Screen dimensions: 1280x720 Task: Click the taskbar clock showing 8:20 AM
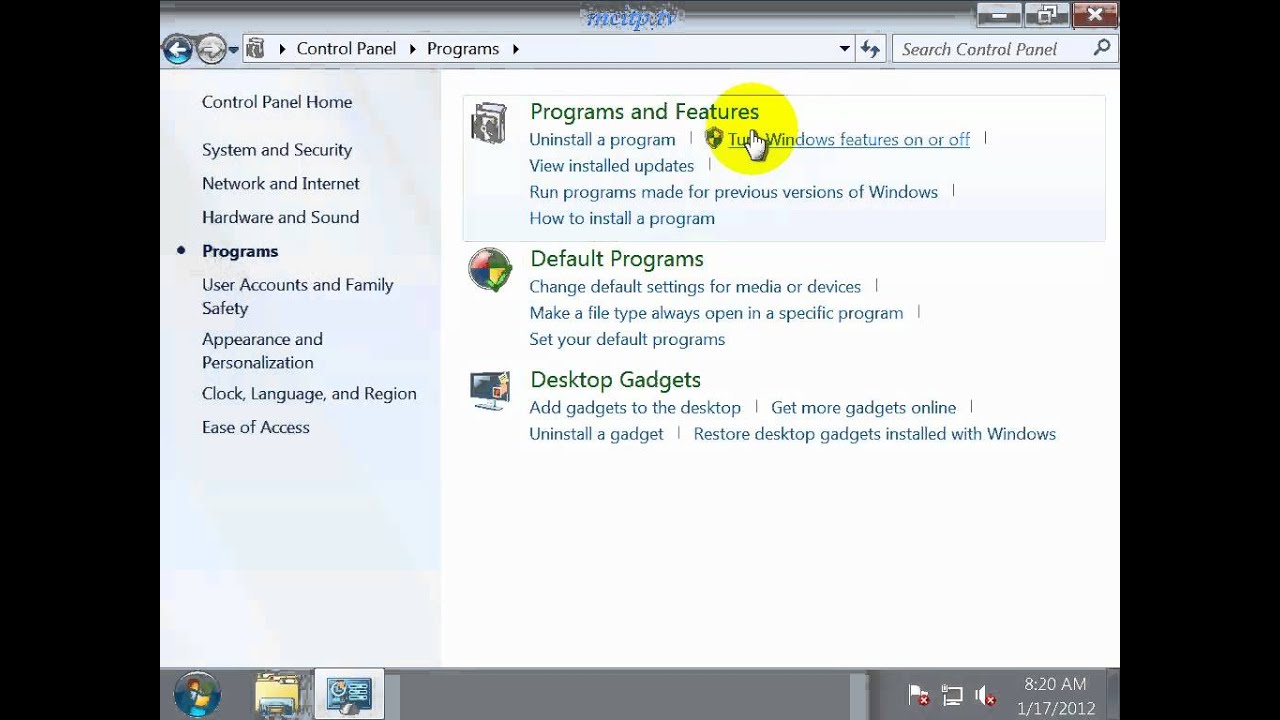pyautogui.click(x=1055, y=696)
